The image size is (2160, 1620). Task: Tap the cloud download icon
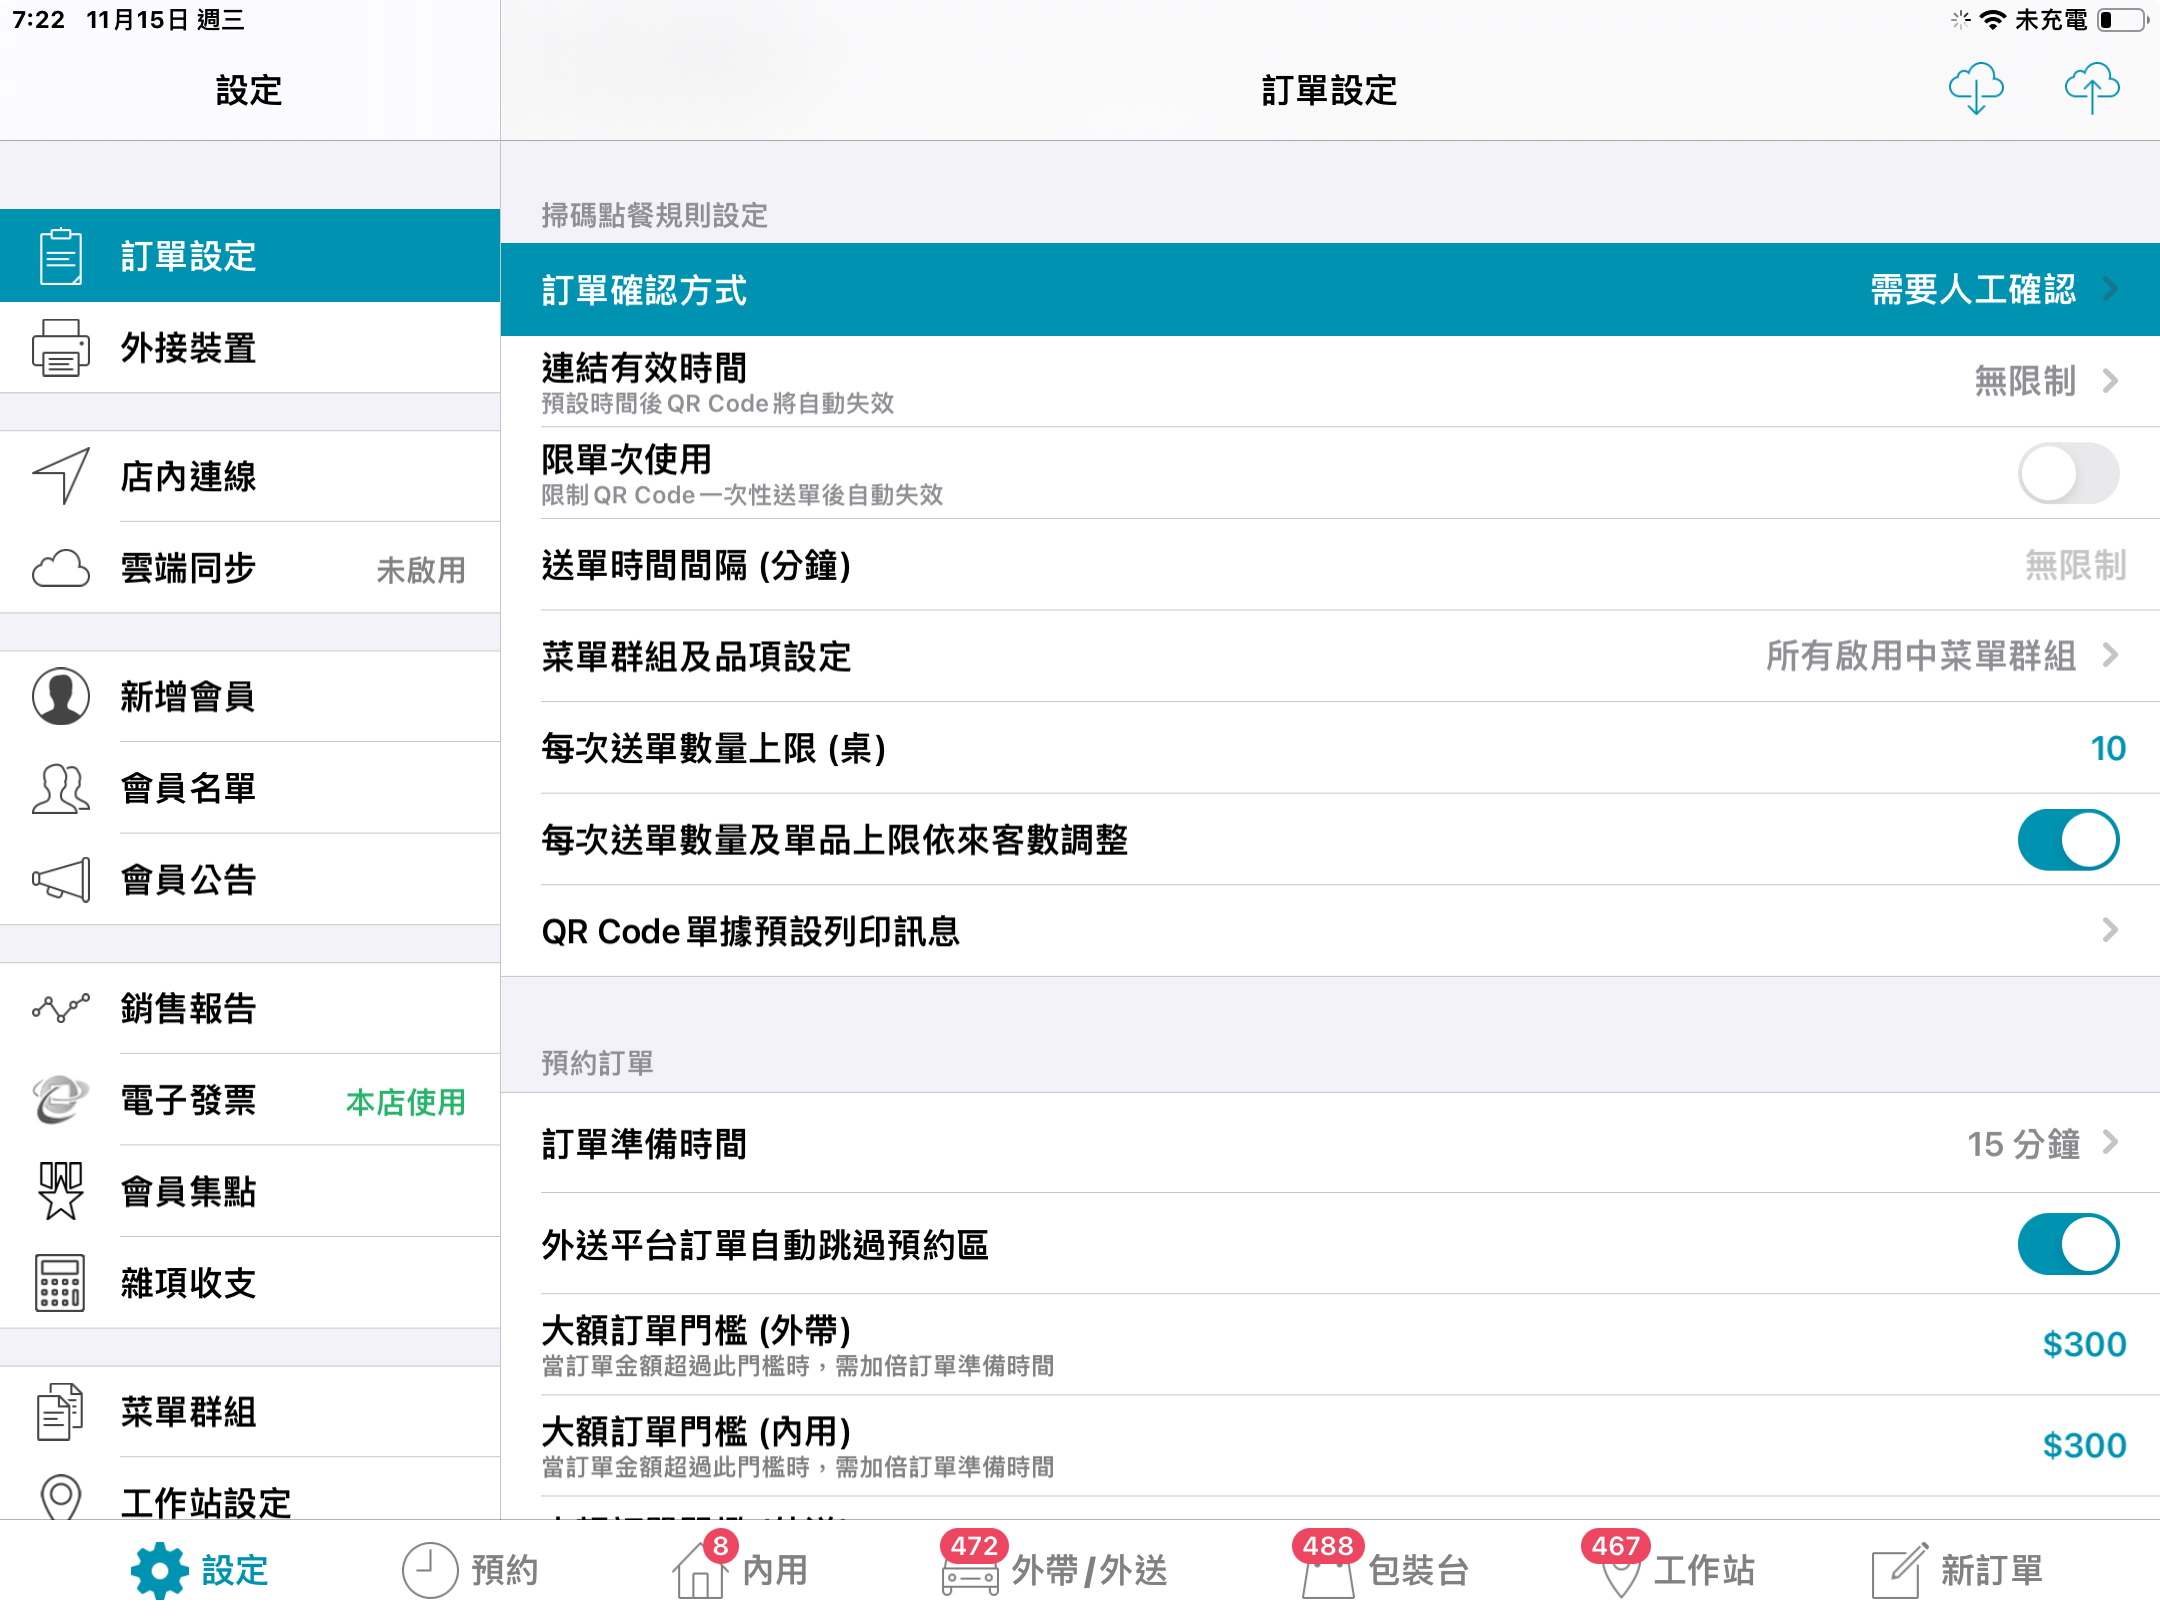click(1976, 89)
